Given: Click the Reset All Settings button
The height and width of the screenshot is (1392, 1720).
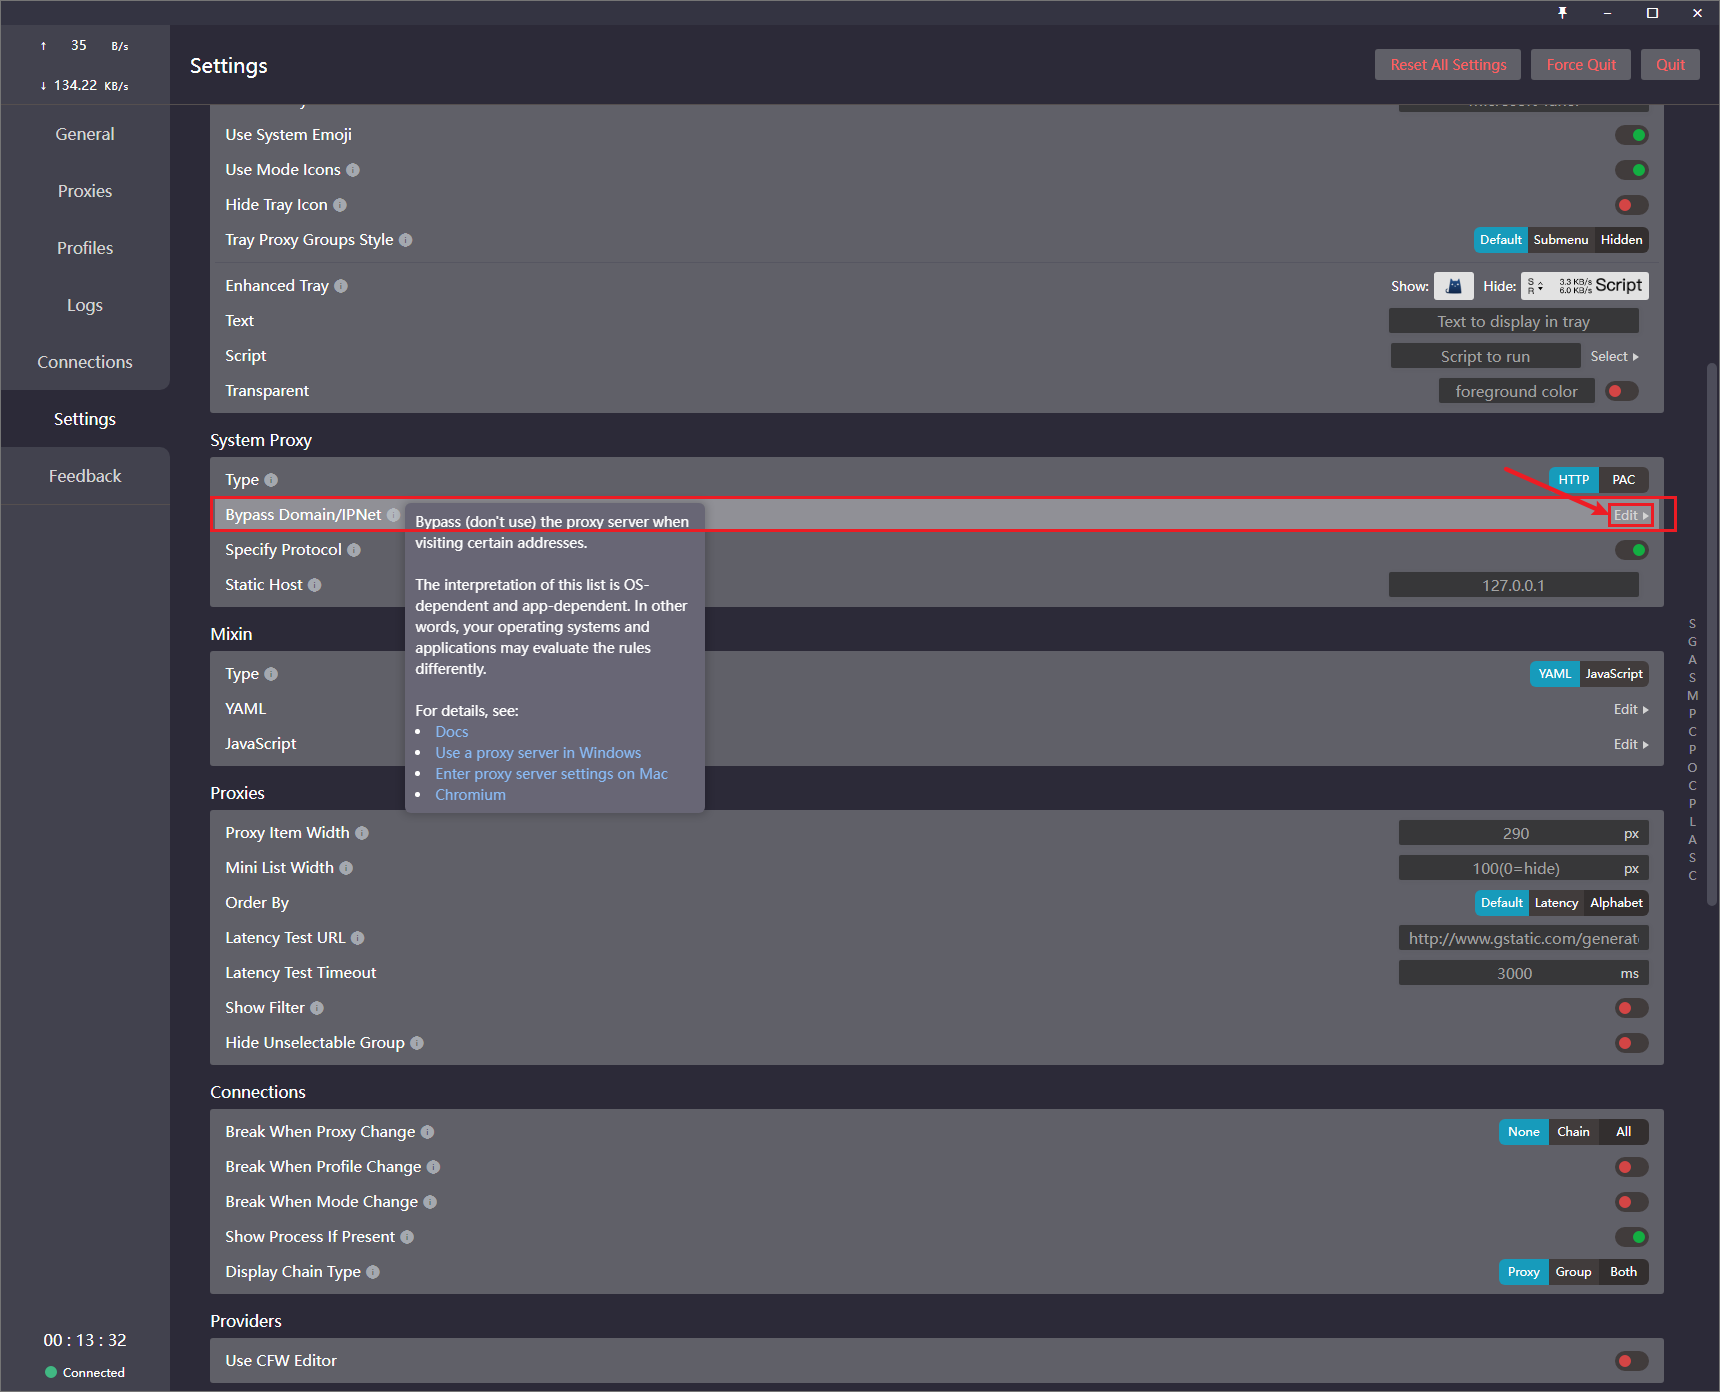Looking at the screenshot, I should pos(1448,65).
